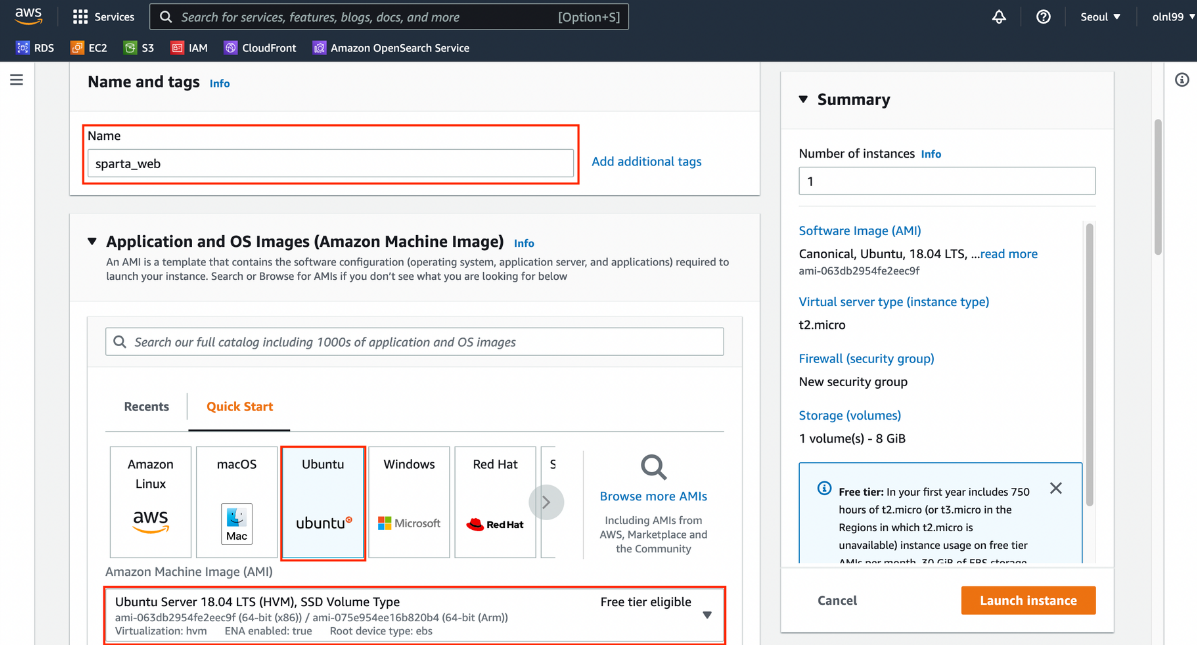Click the New security group text
Screen dimensions: 1197x645
853,382
